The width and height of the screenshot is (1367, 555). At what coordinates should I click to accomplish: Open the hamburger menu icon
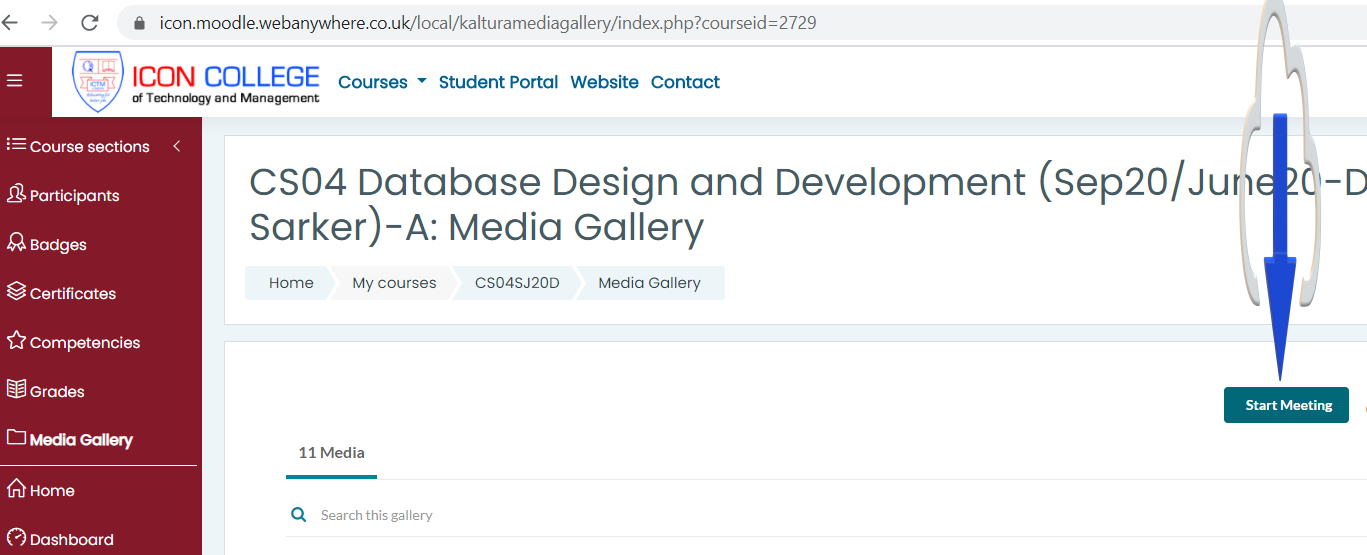[15, 81]
